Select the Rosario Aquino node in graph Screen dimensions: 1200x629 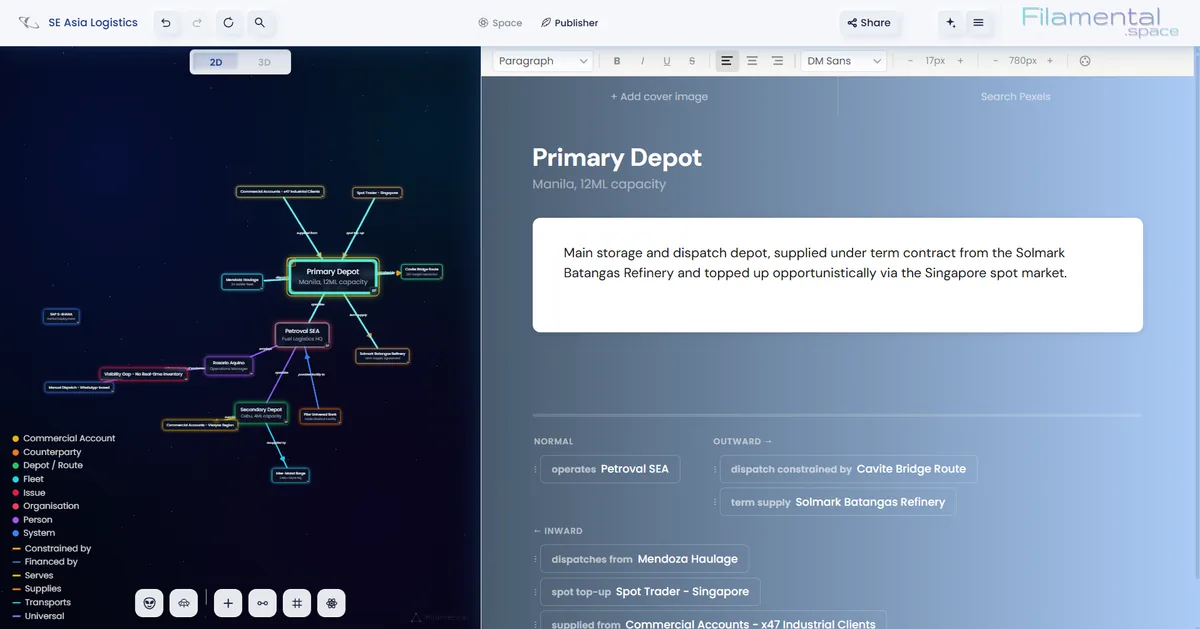228,365
